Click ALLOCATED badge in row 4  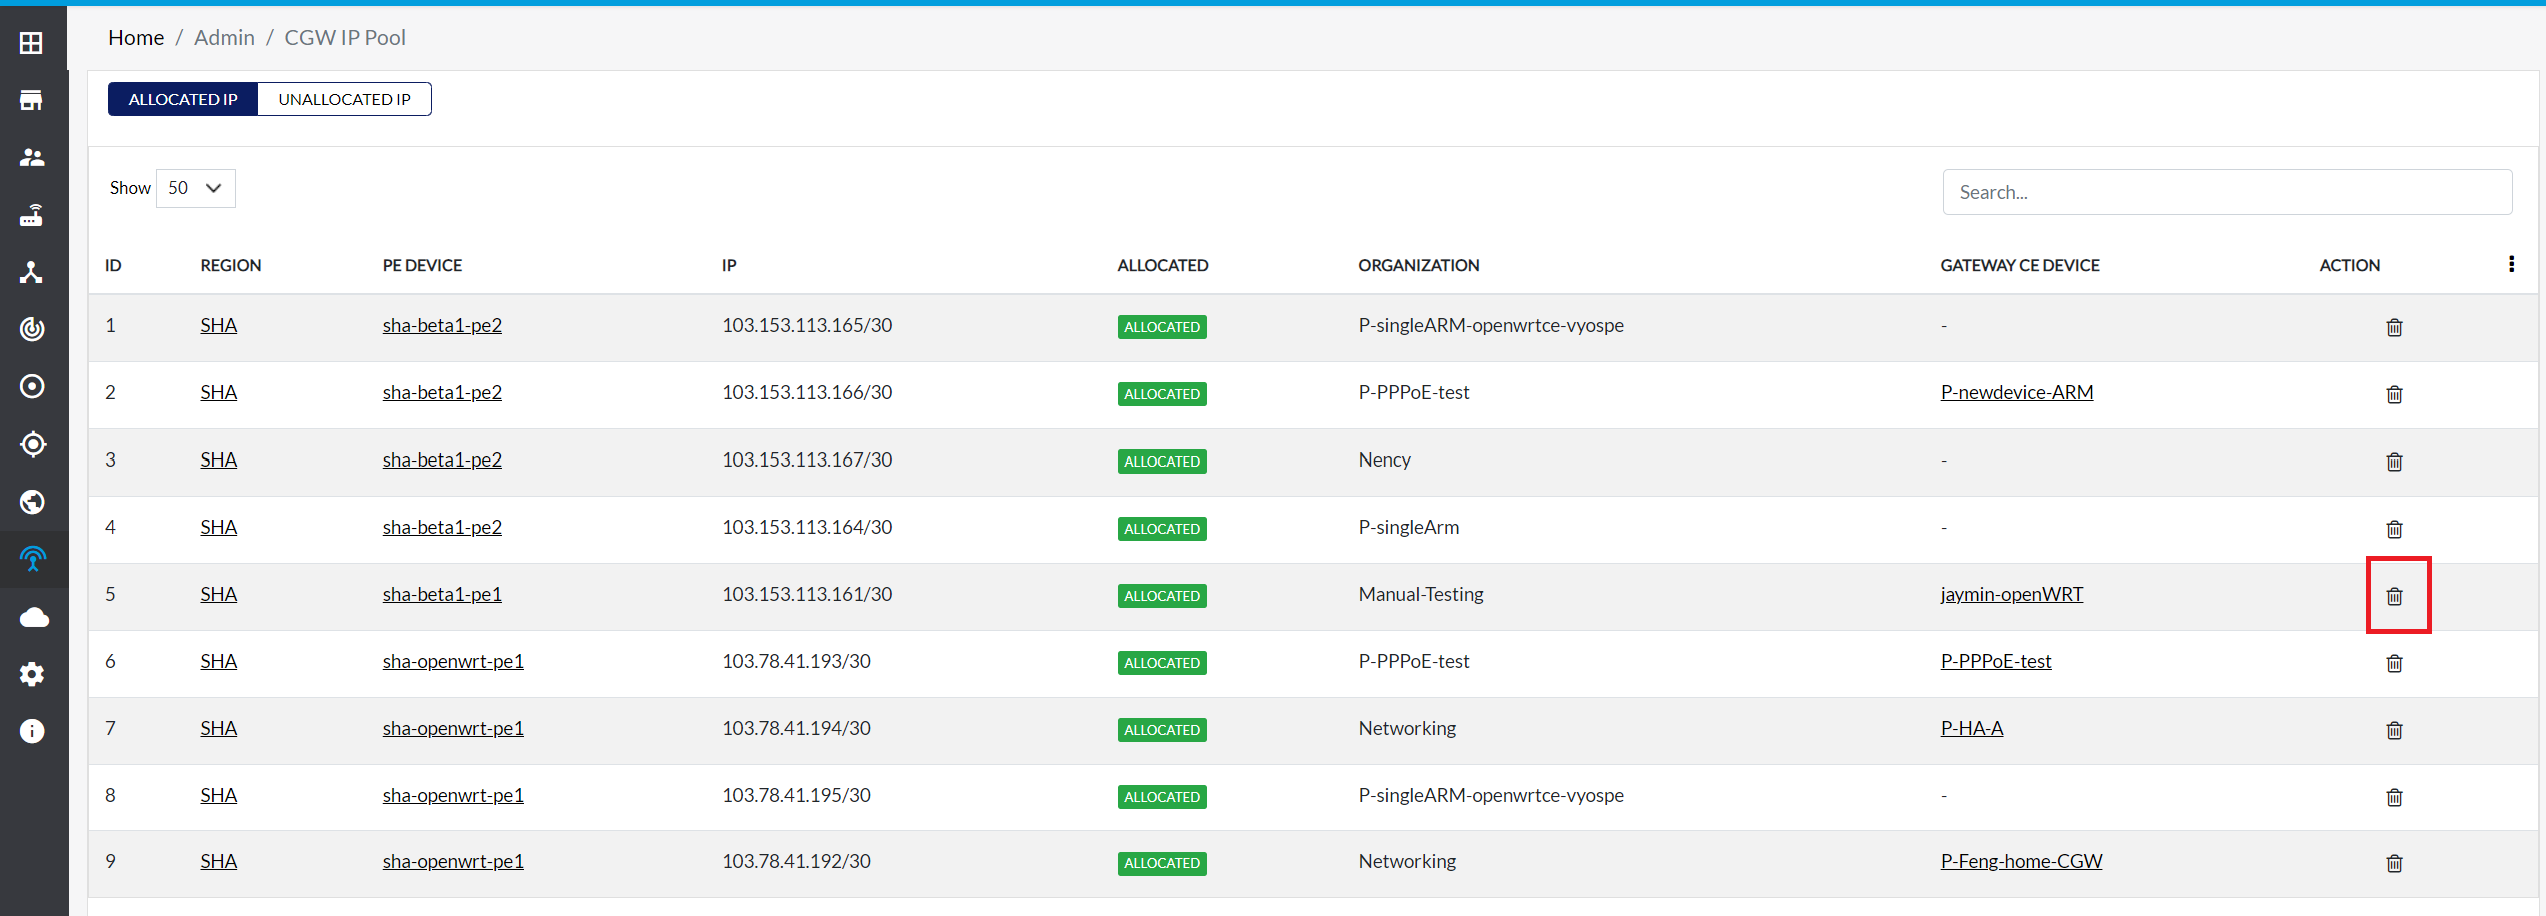point(1162,529)
